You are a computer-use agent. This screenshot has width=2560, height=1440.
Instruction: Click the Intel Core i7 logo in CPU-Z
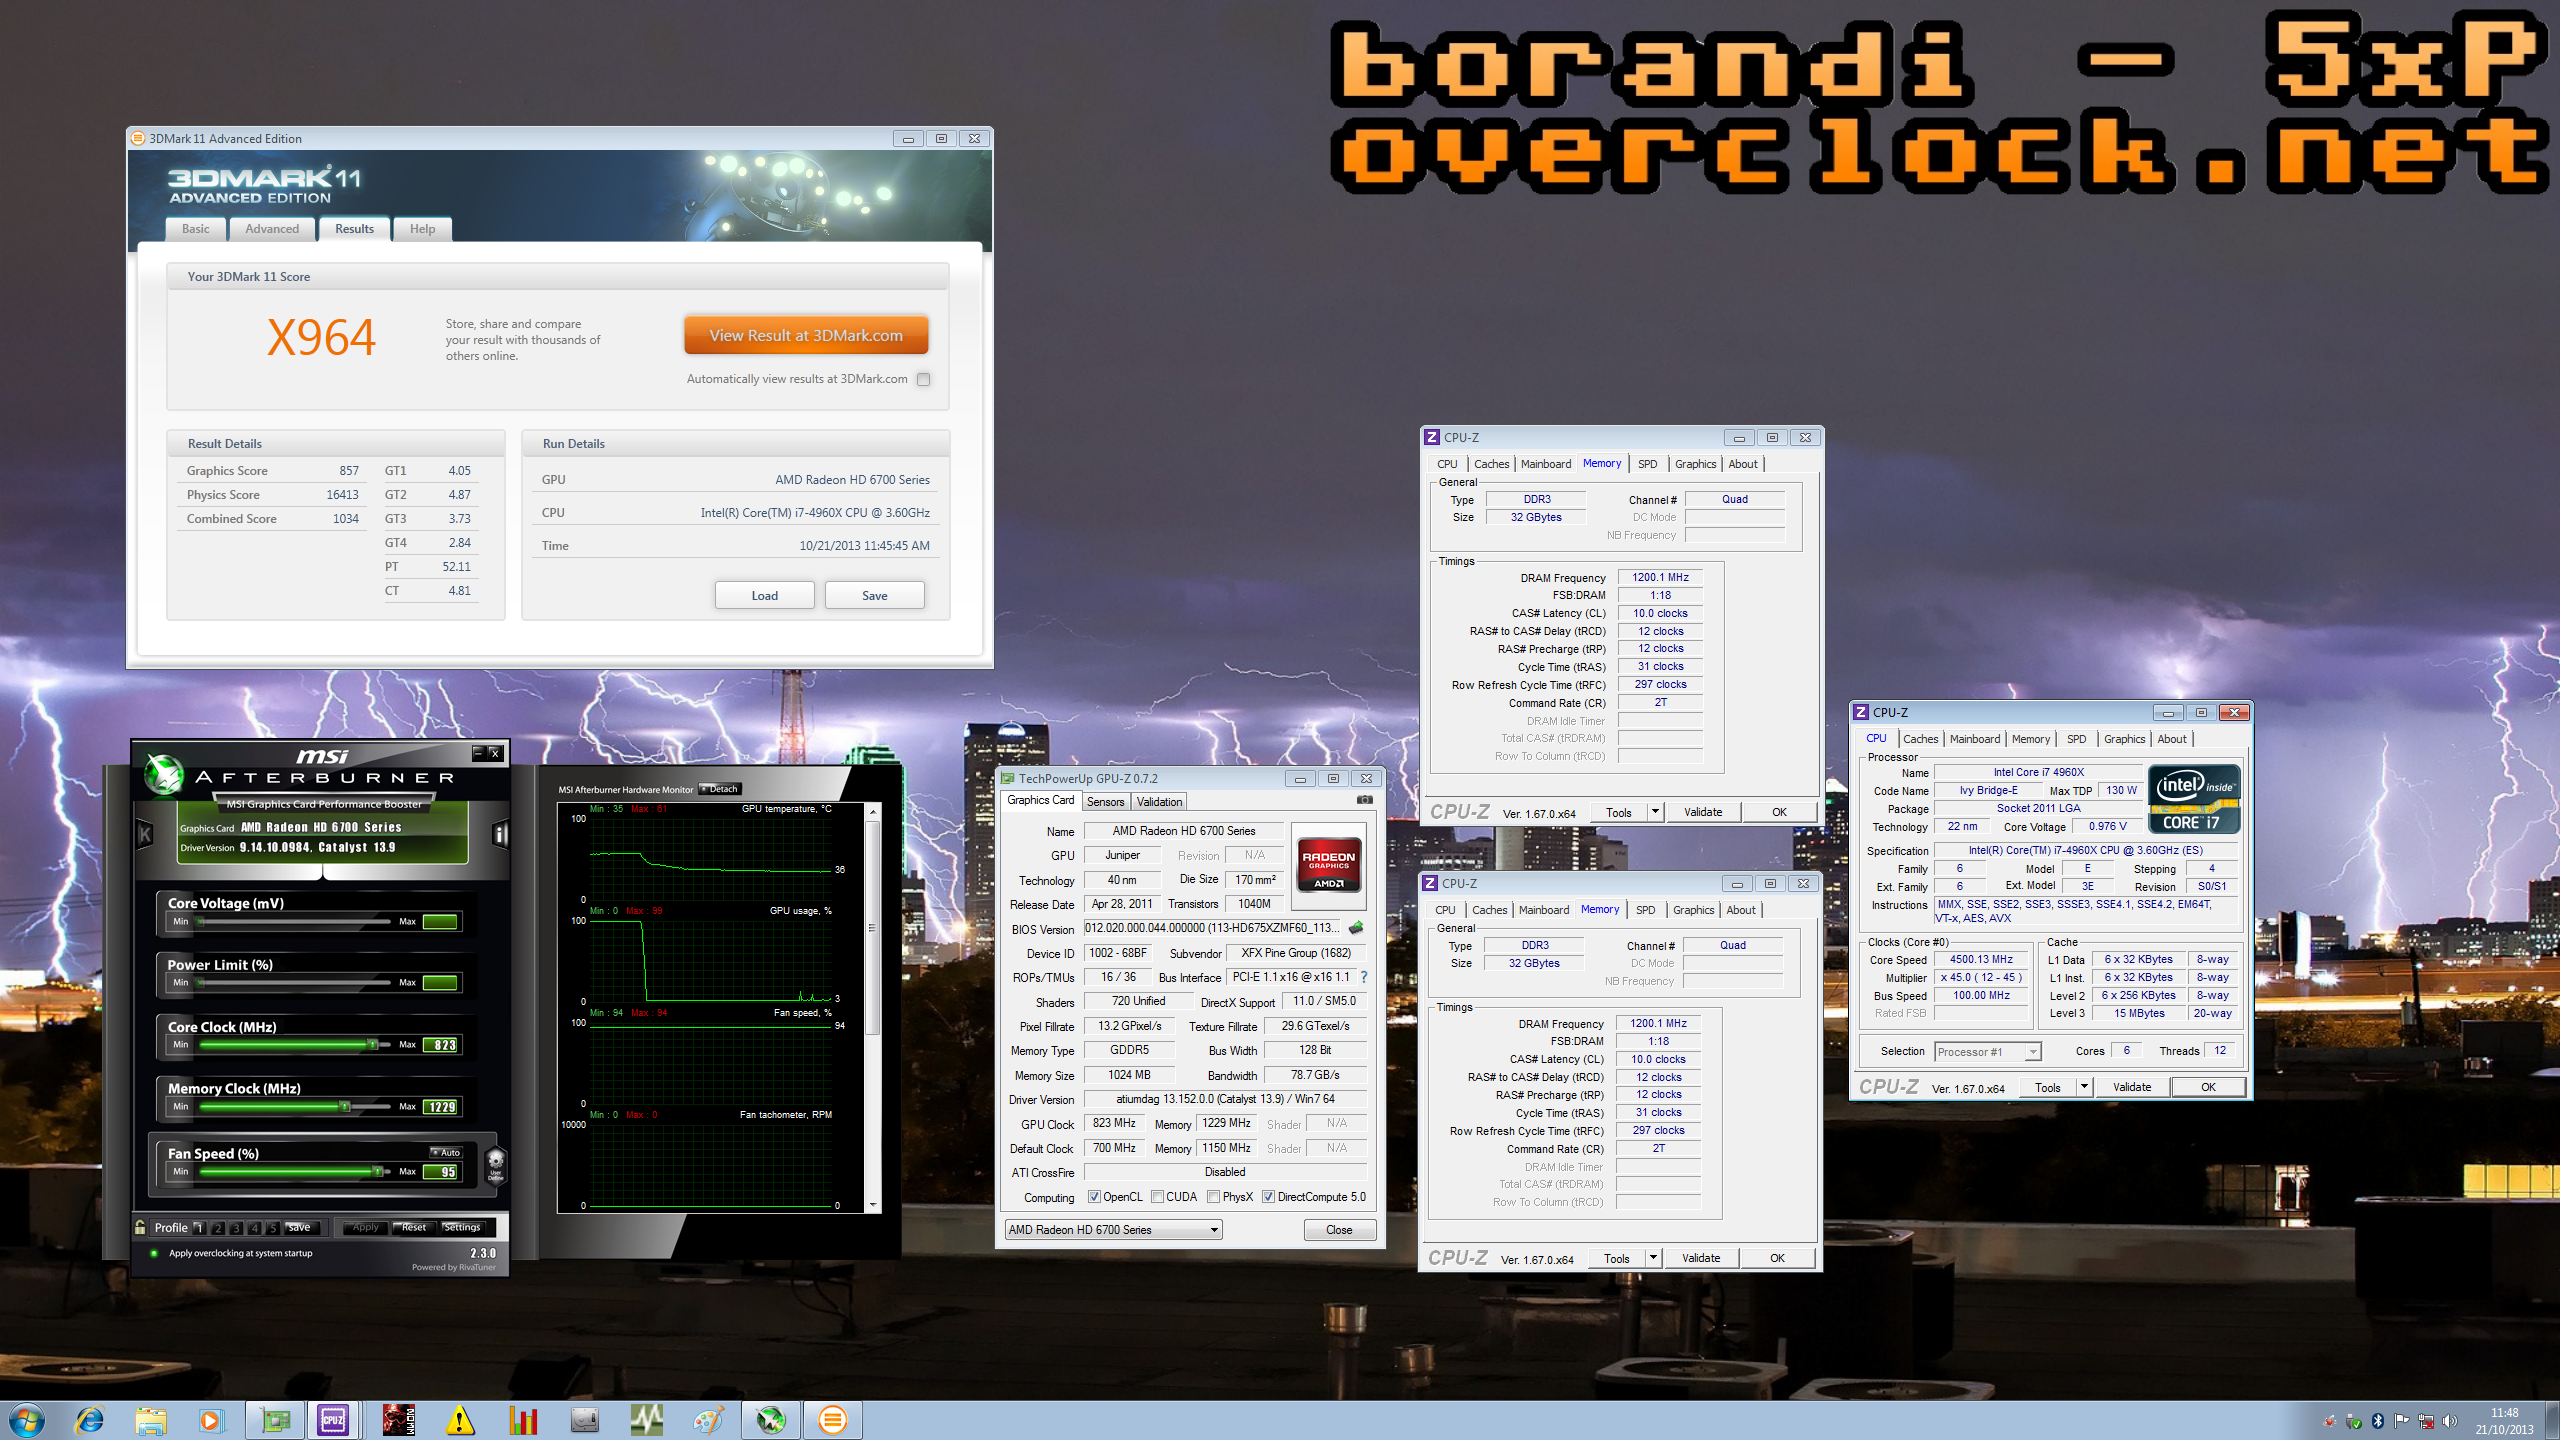point(2193,800)
